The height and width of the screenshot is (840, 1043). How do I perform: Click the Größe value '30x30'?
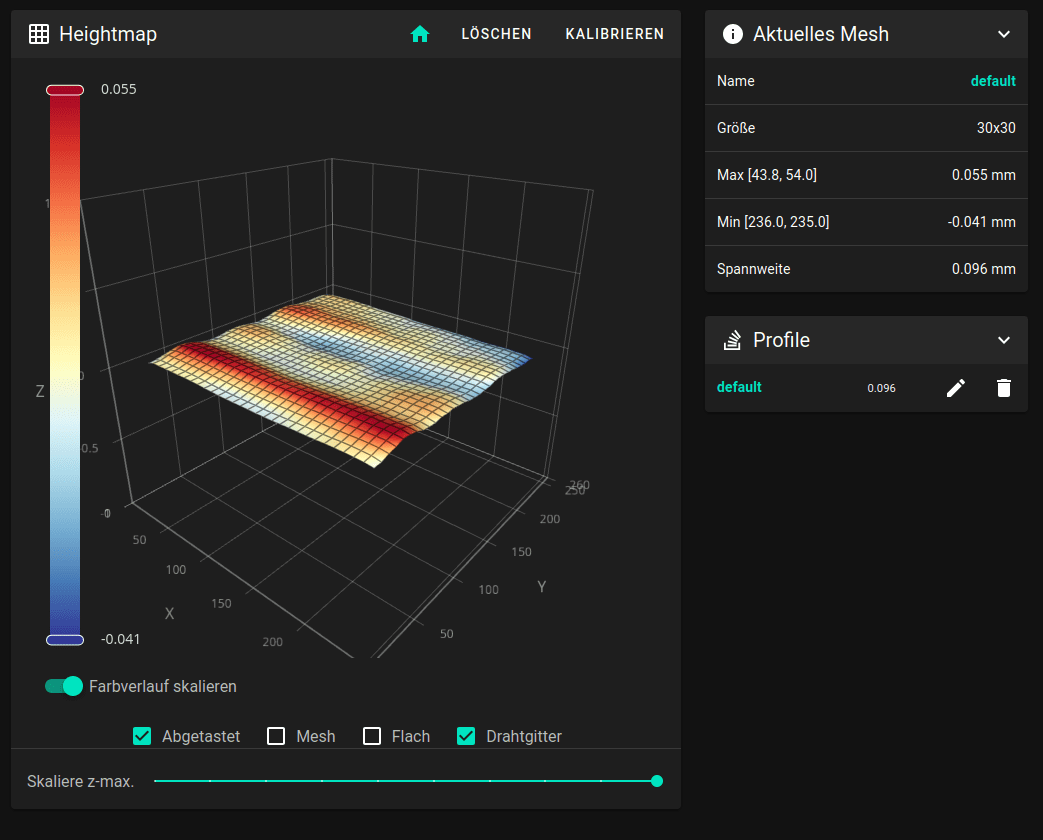pos(996,128)
